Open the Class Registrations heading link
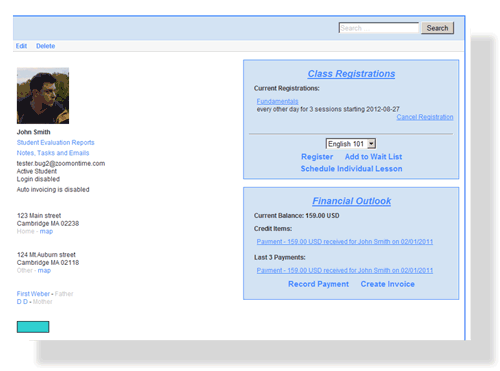Viewport: 500px width, 371px height. pyautogui.click(x=351, y=74)
